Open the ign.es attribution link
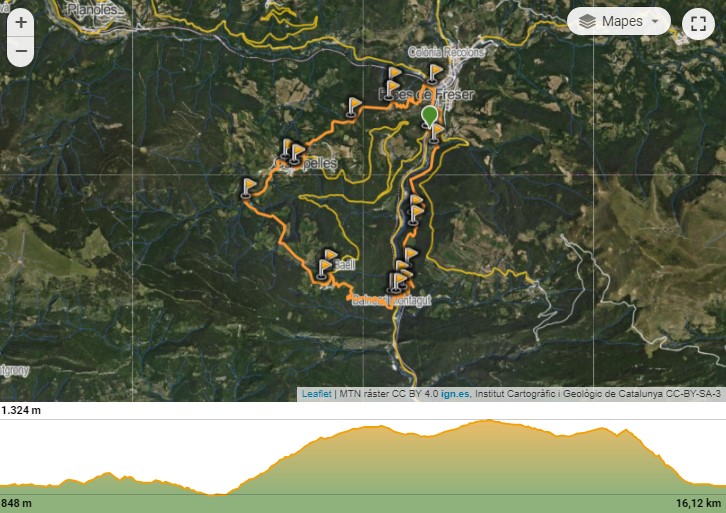 coord(455,394)
